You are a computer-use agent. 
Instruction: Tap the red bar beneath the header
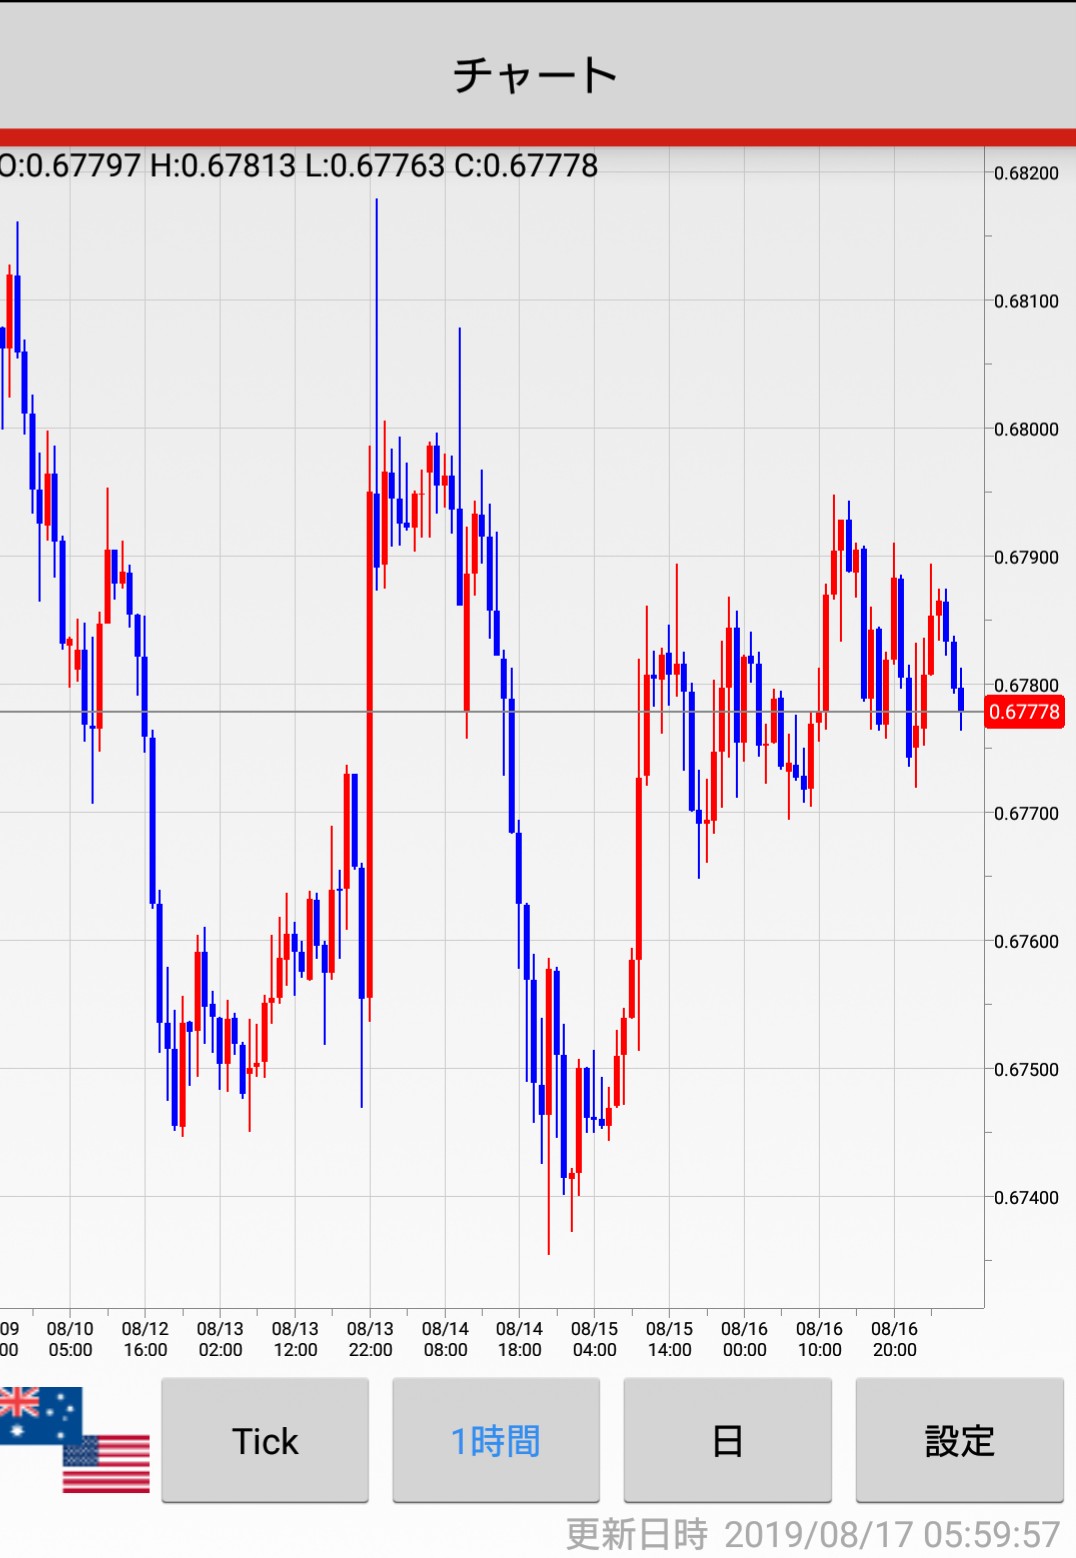[x=538, y=137]
